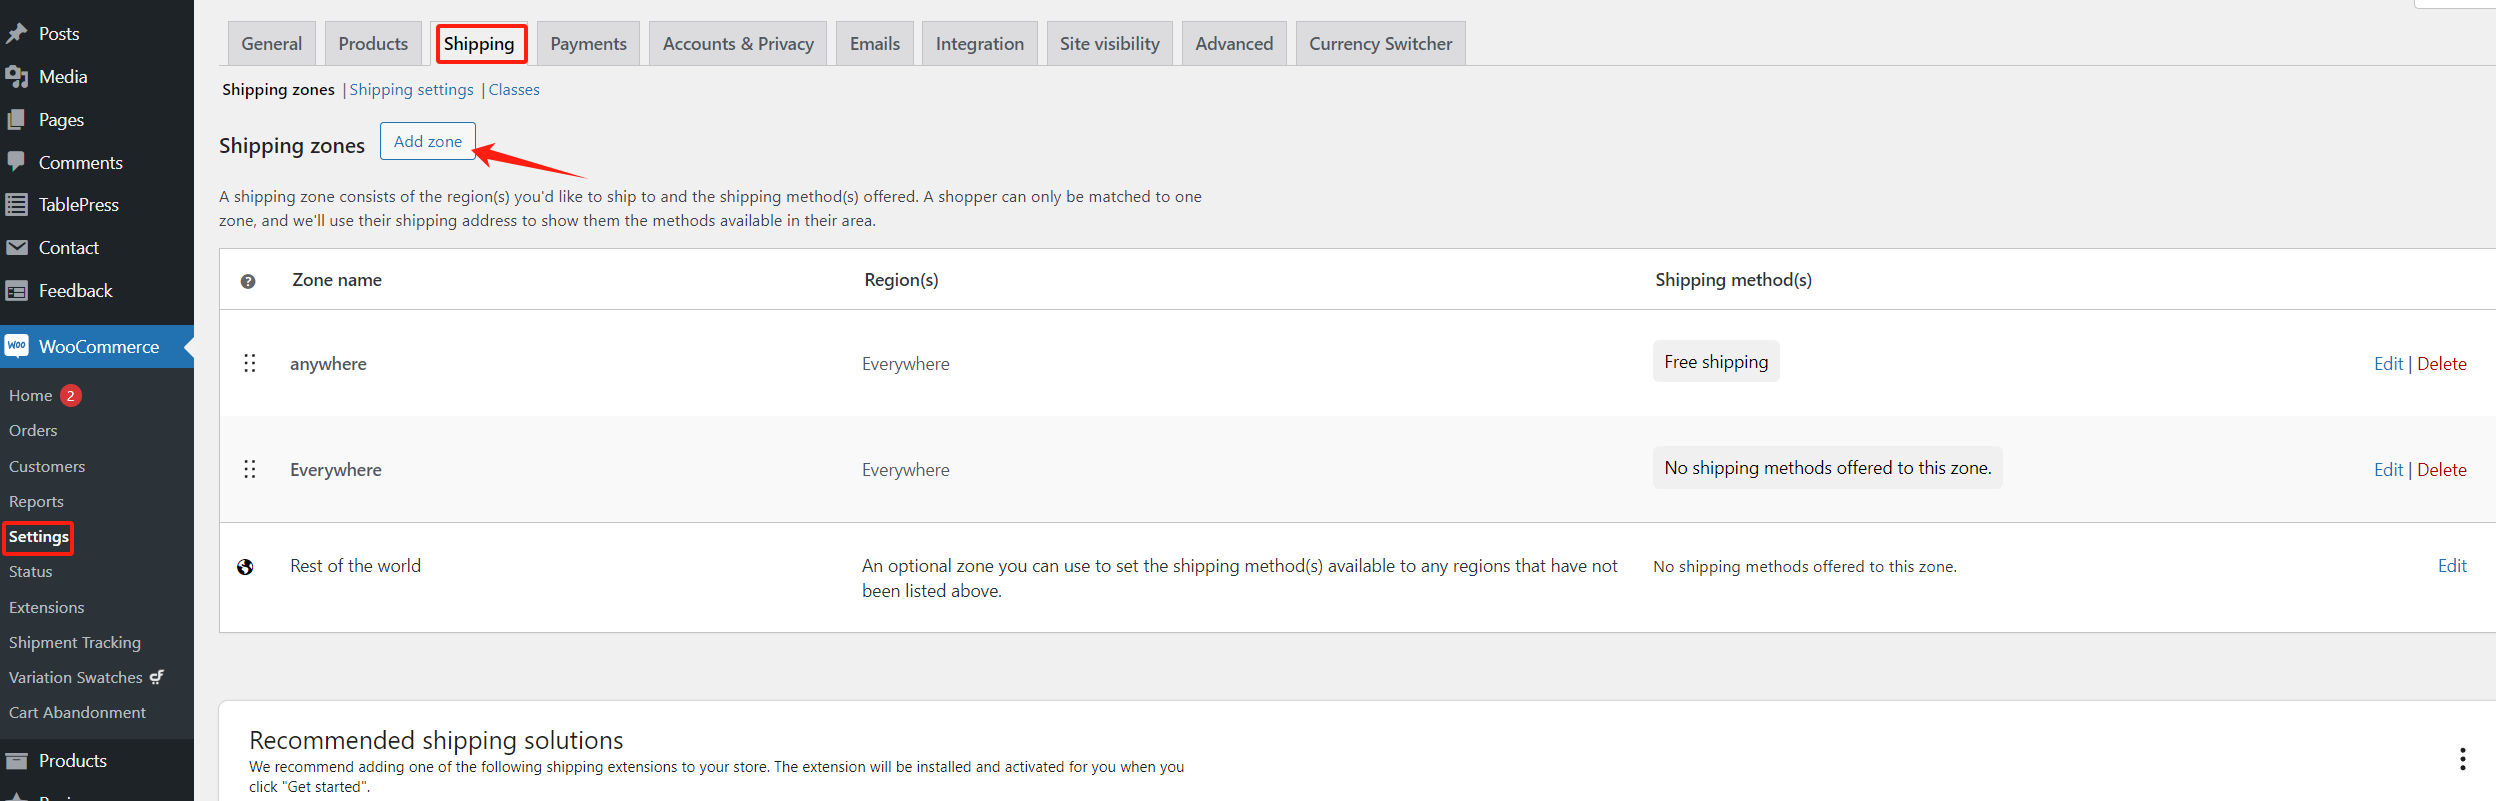Image resolution: width=2496 pixels, height=801 pixels.
Task: Go to shipping Classes section
Action: coord(514,90)
